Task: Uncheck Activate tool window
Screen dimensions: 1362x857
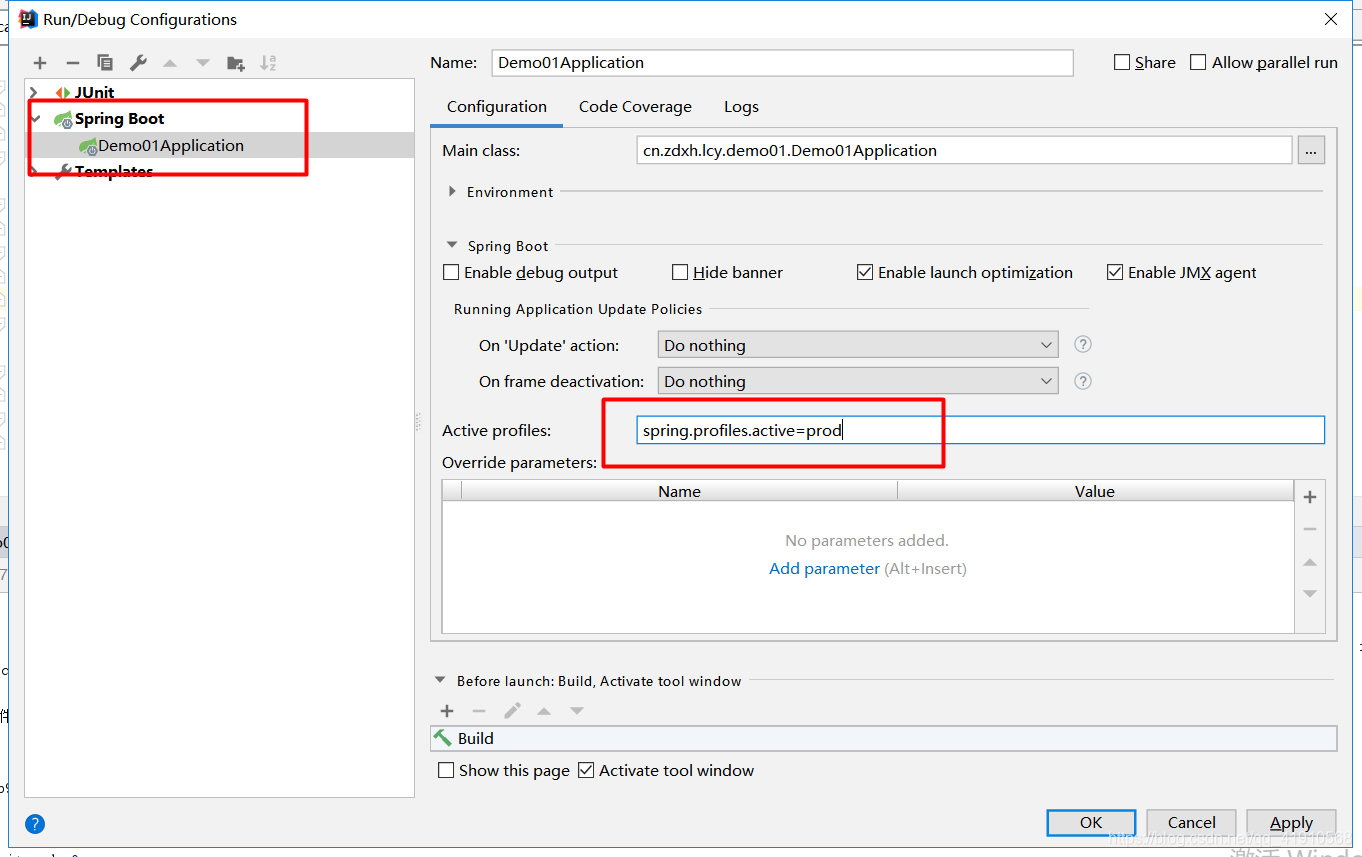Action: [x=586, y=770]
